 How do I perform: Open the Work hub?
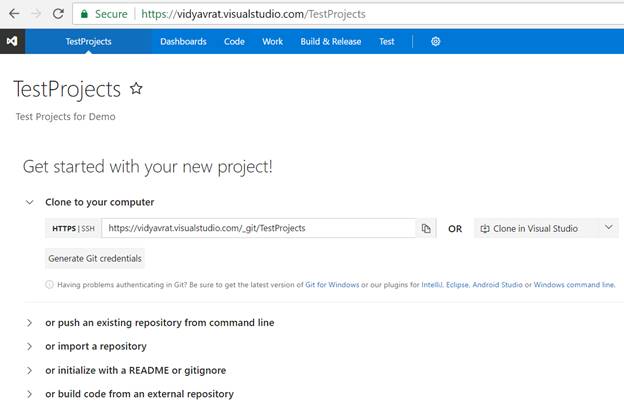(x=273, y=41)
